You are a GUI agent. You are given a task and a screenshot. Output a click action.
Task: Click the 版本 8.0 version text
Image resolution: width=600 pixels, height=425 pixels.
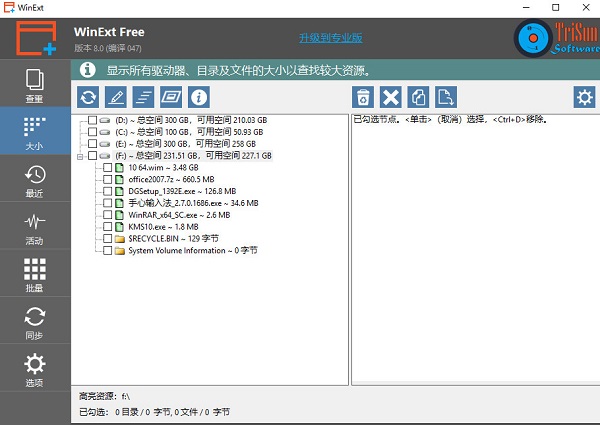[108, 48]
